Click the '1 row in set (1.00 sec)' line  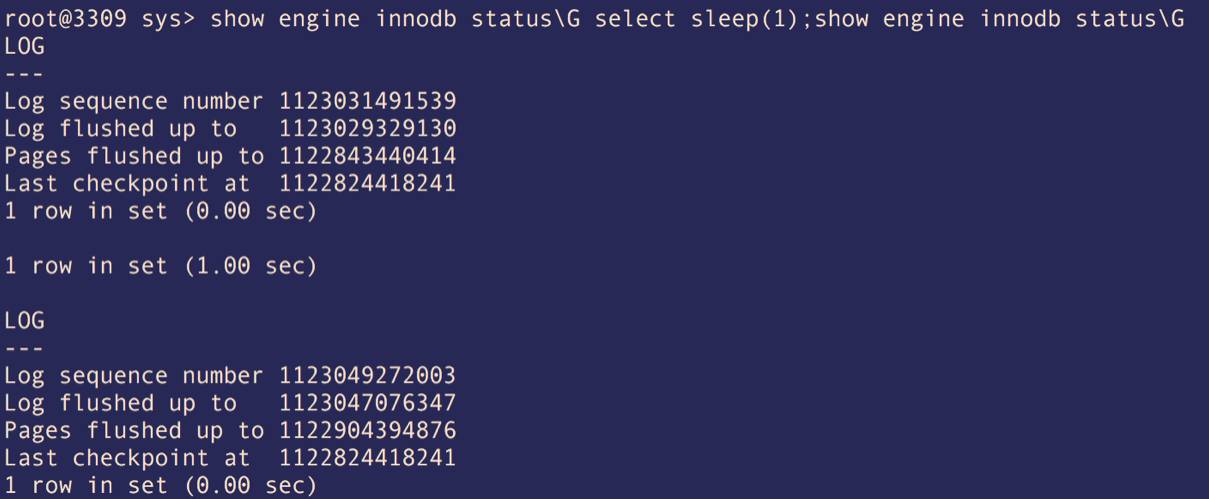pos(161,267)
